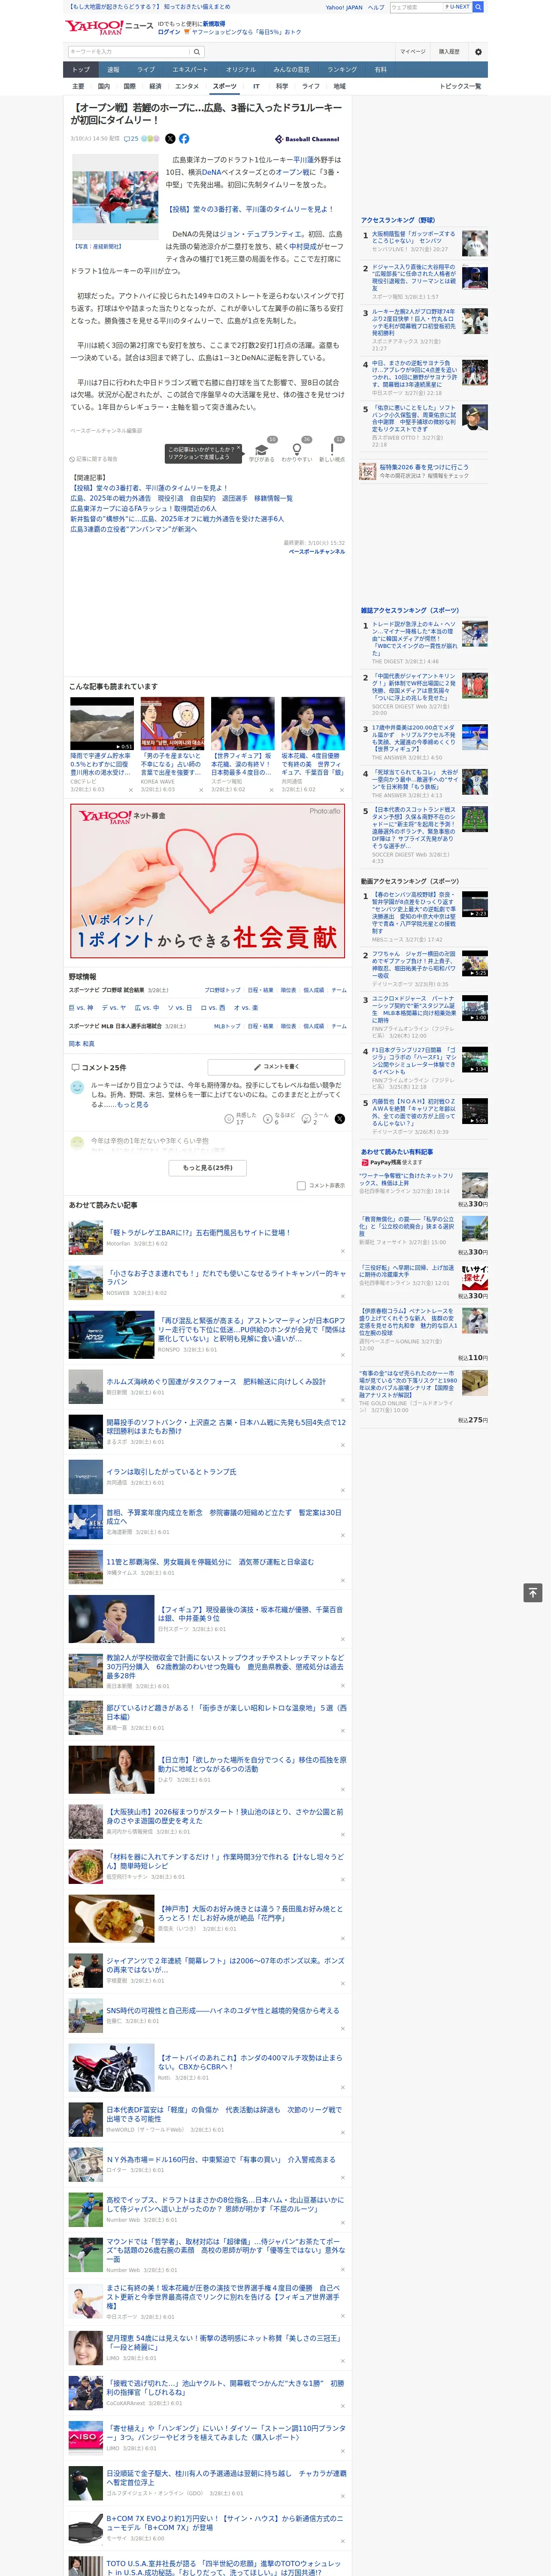Open the MLBトップ link
The width and height of the screenshot is (551, 2576).
coord(227,1026)
